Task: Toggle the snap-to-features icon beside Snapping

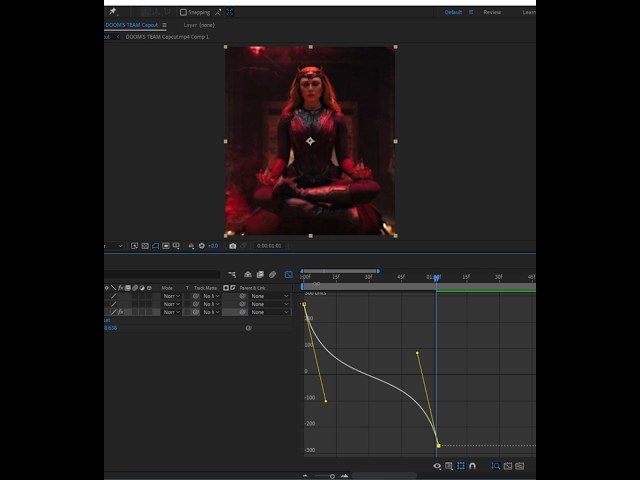Action: 230,12
